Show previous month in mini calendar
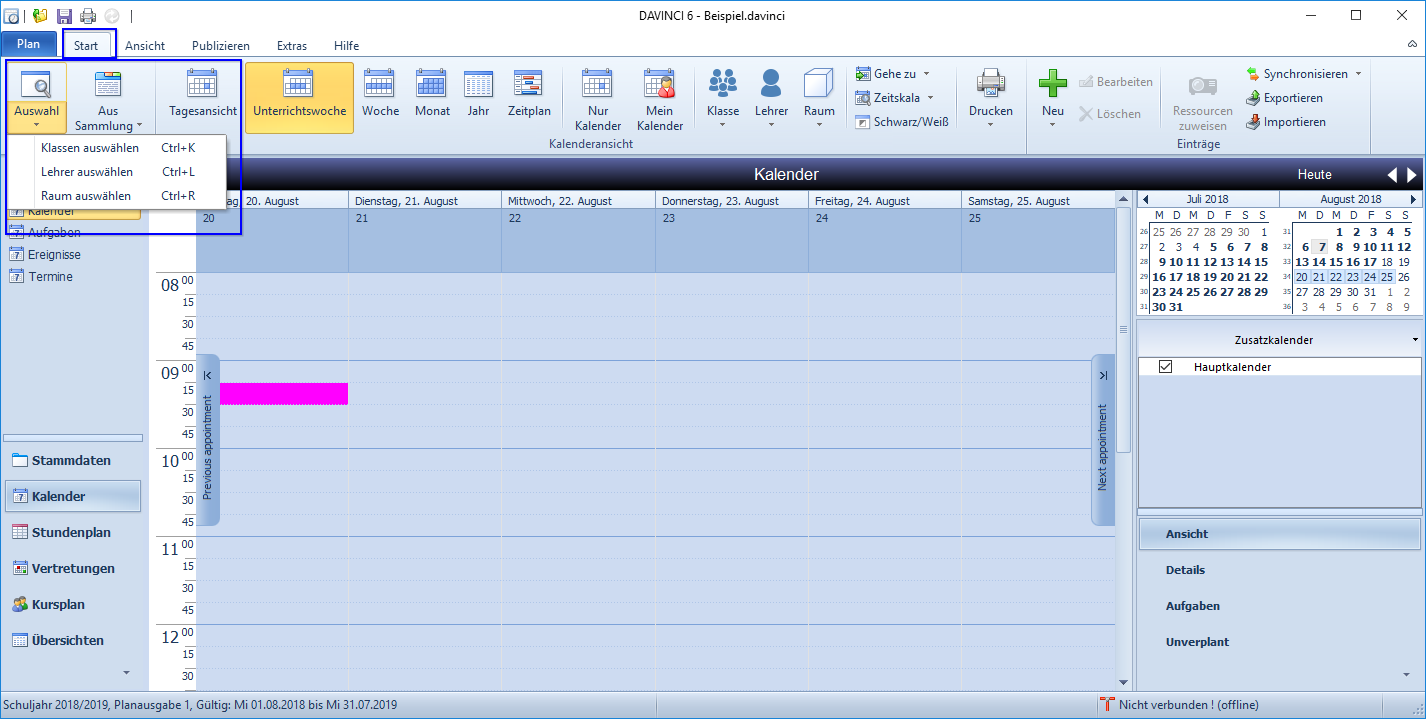The width and height of the screenshot is (1426, 719). point(1145,199)
